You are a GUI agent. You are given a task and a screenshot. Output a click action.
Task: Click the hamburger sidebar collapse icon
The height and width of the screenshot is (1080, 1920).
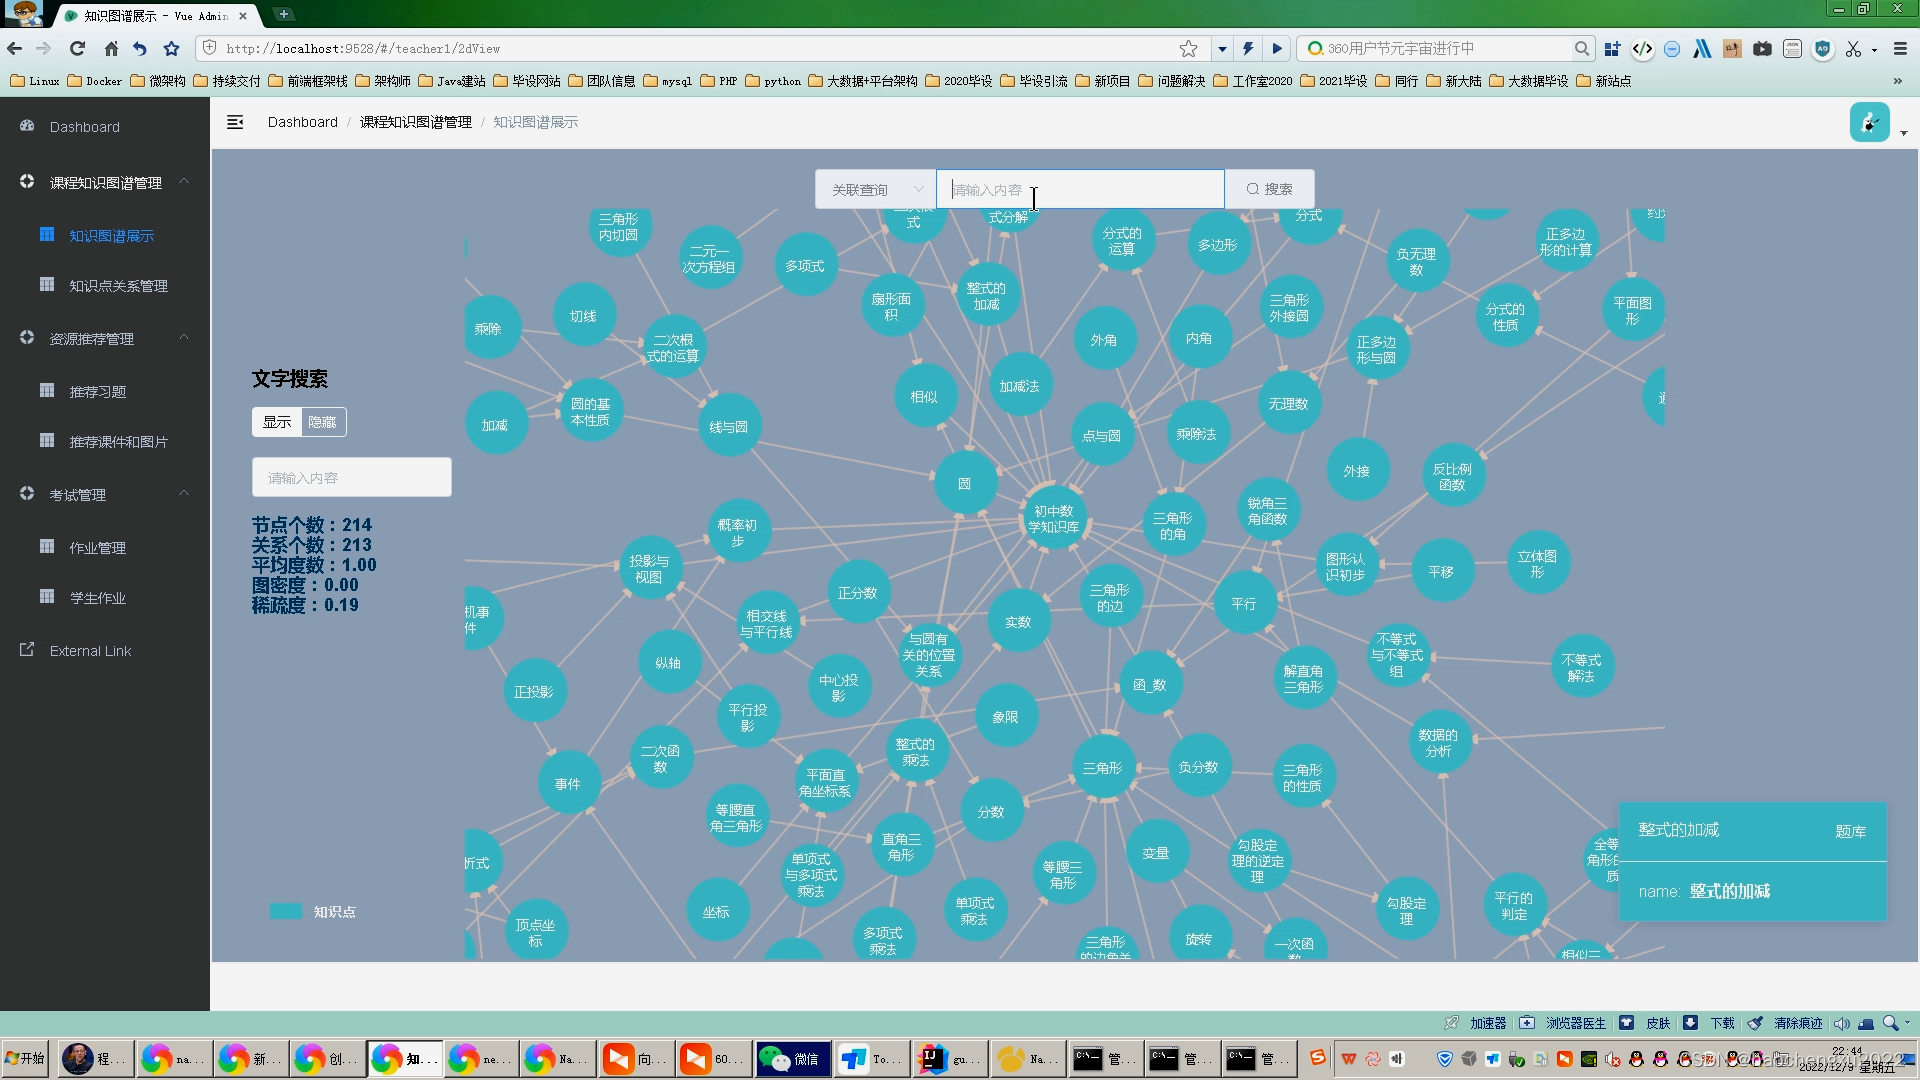[235, 122]
